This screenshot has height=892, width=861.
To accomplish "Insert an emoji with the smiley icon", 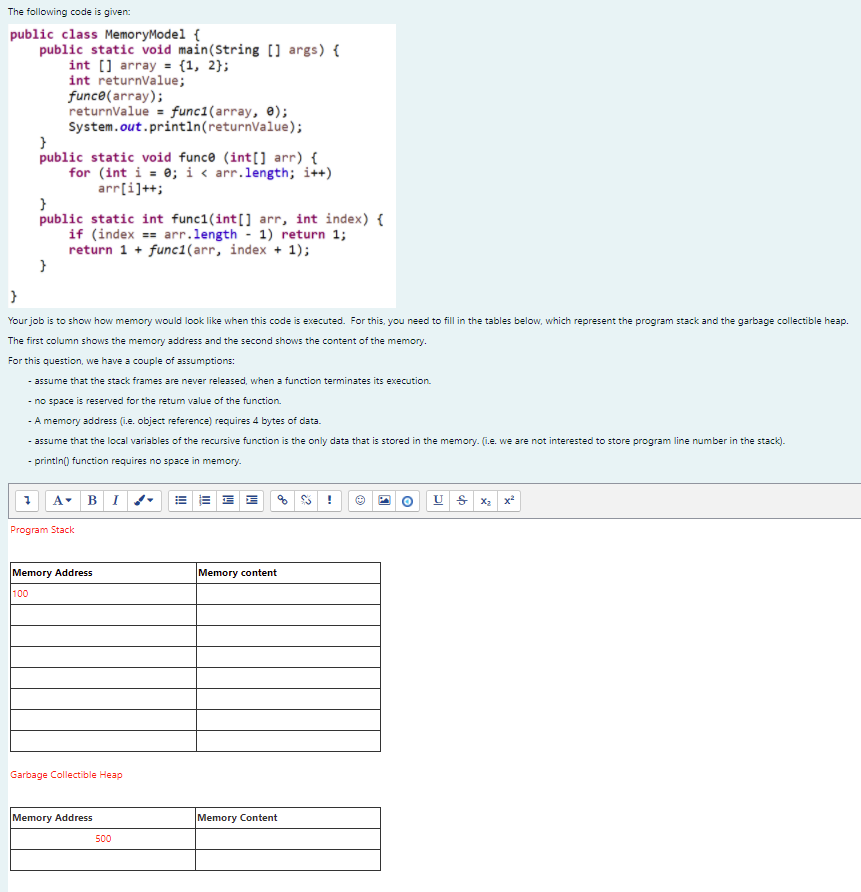I will pos(358,500).
